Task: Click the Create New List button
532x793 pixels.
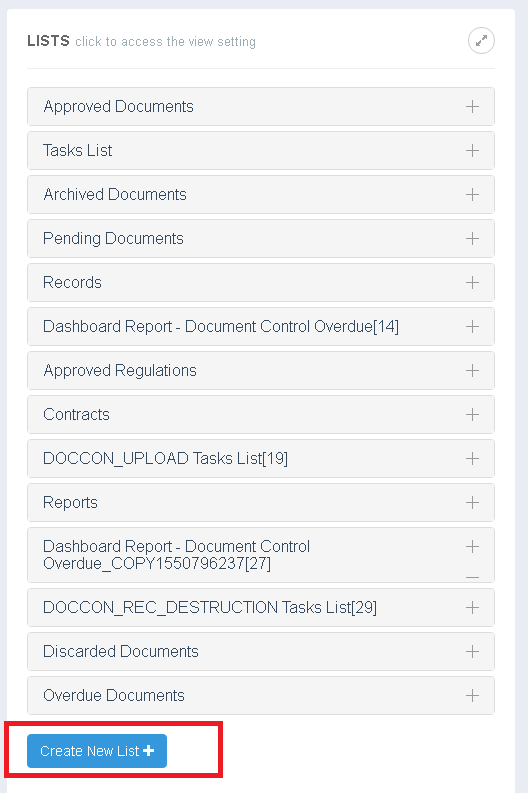Action: coord(97,751)
